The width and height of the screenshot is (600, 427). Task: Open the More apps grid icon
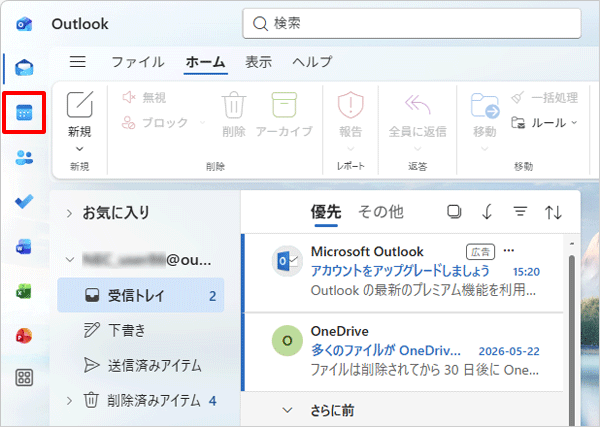tap(24, 378)
